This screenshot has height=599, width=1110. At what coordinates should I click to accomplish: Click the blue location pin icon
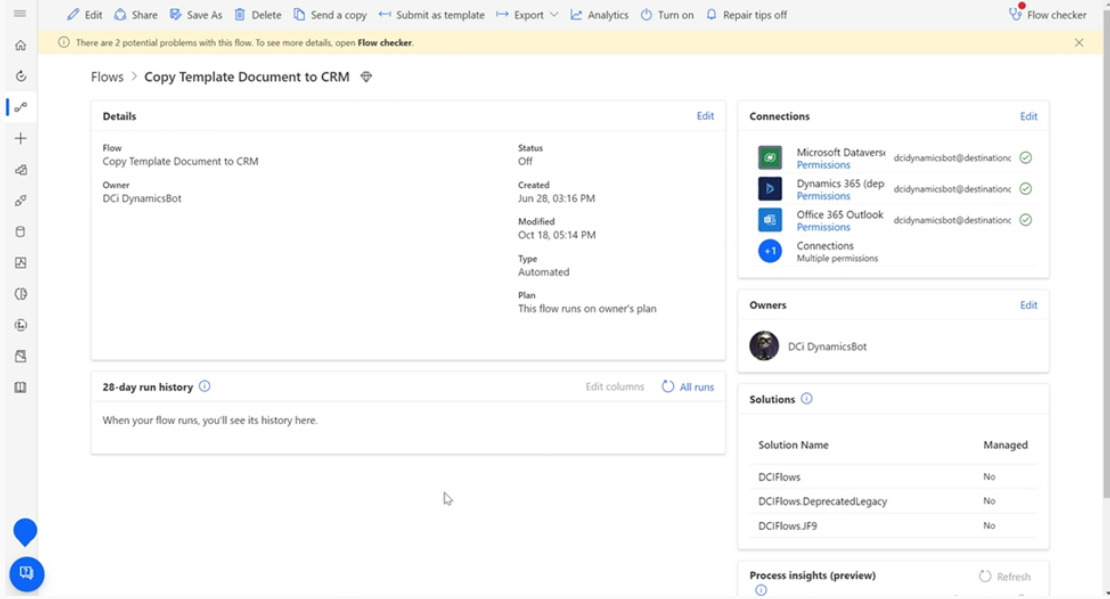tap(25, 532)
